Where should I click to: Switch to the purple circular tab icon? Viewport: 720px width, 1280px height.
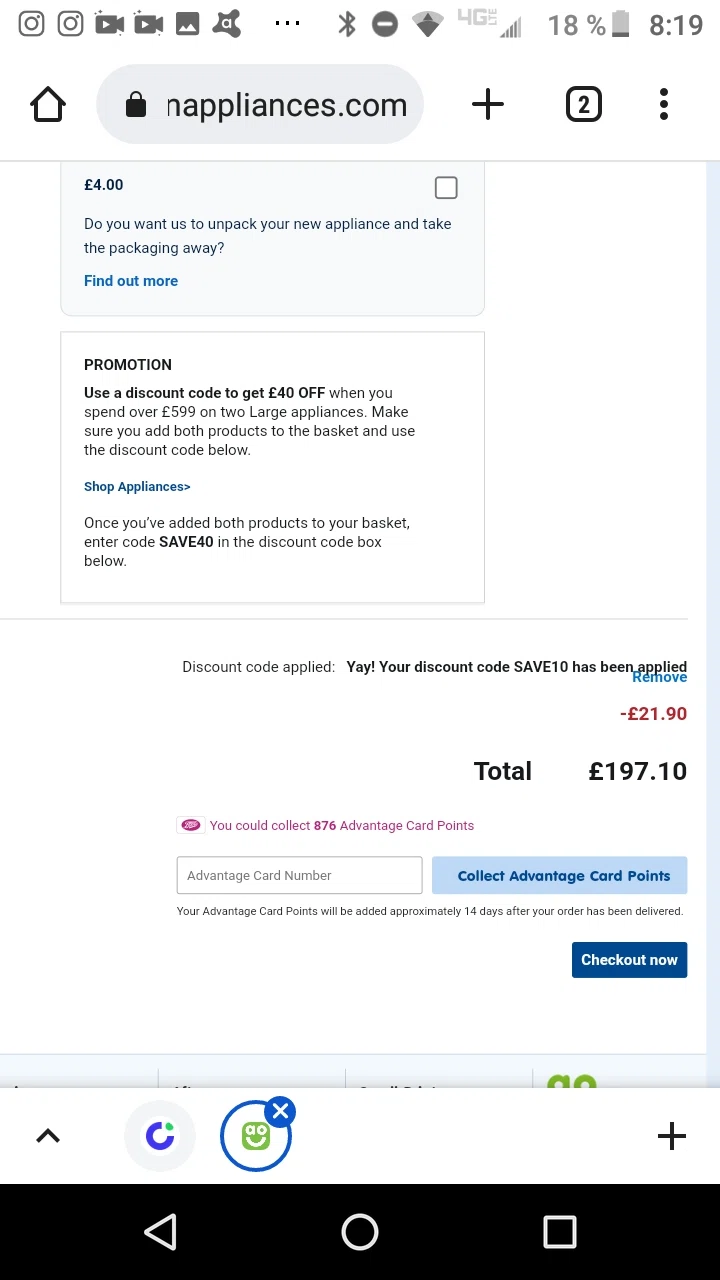click(160, 1136)
